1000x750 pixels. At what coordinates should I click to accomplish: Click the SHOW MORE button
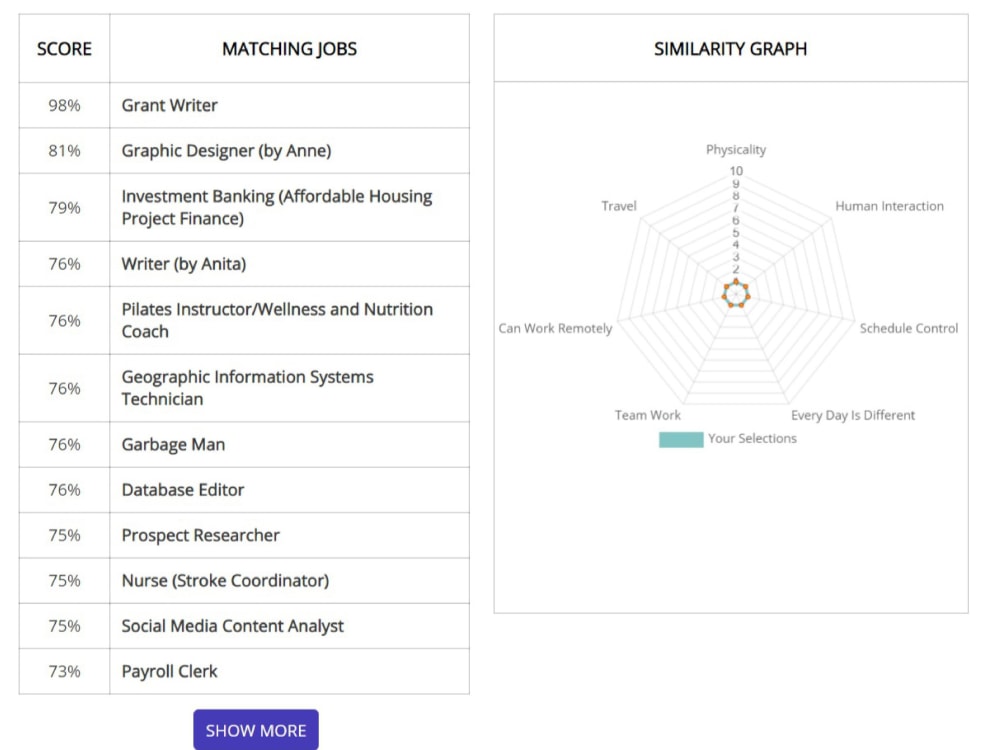coord(255,729)
